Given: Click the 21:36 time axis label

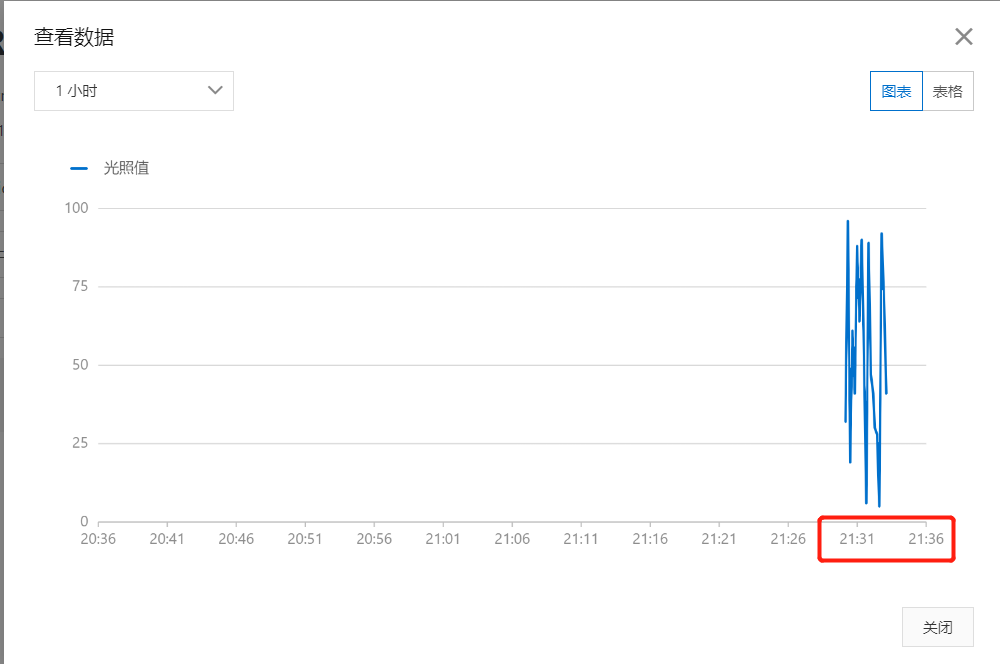Looking at the screenshot, I should (925, 539).
